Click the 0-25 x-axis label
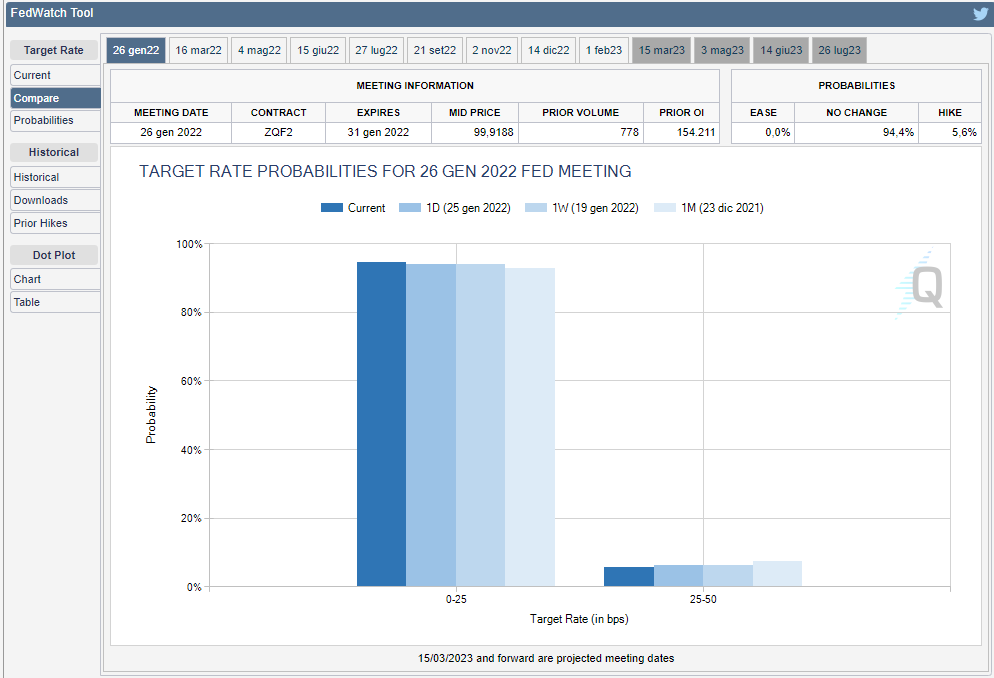Viewport: 994px width, 678px height. (x=456, y=599)
